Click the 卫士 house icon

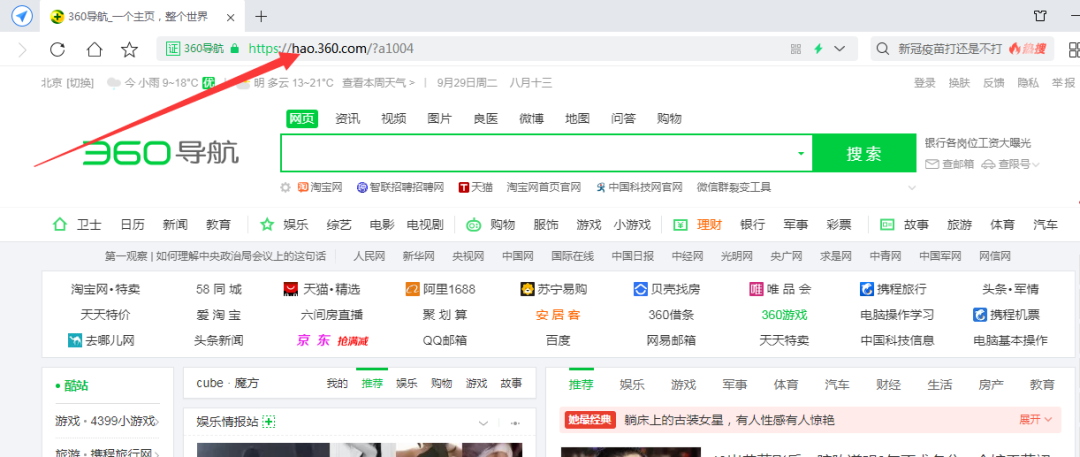click(x=60, y=224)
